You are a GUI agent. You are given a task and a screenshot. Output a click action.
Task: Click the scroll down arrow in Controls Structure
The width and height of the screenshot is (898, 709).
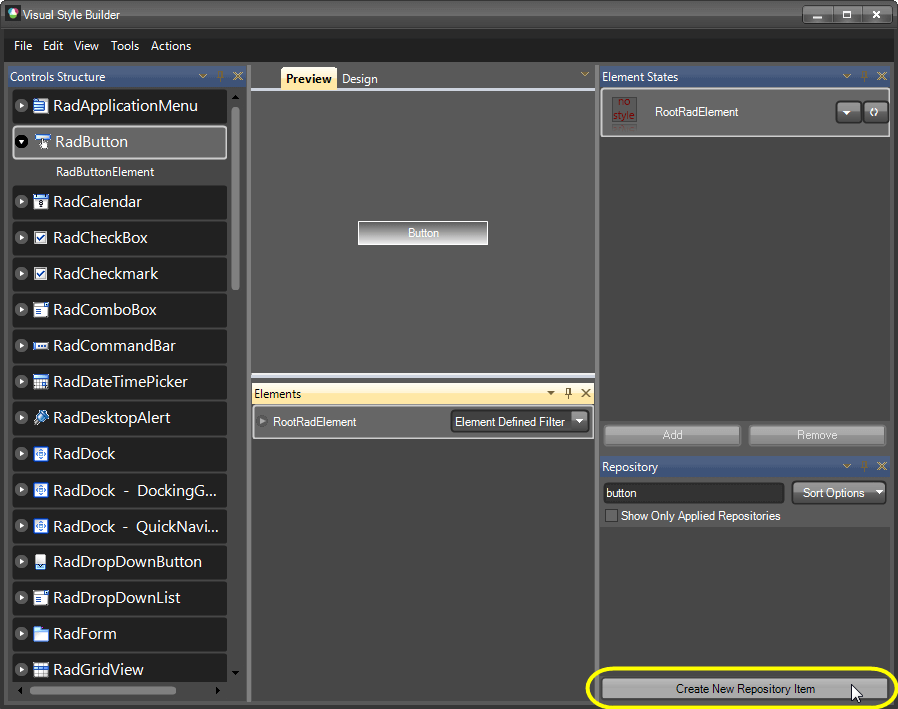point(235,672)
